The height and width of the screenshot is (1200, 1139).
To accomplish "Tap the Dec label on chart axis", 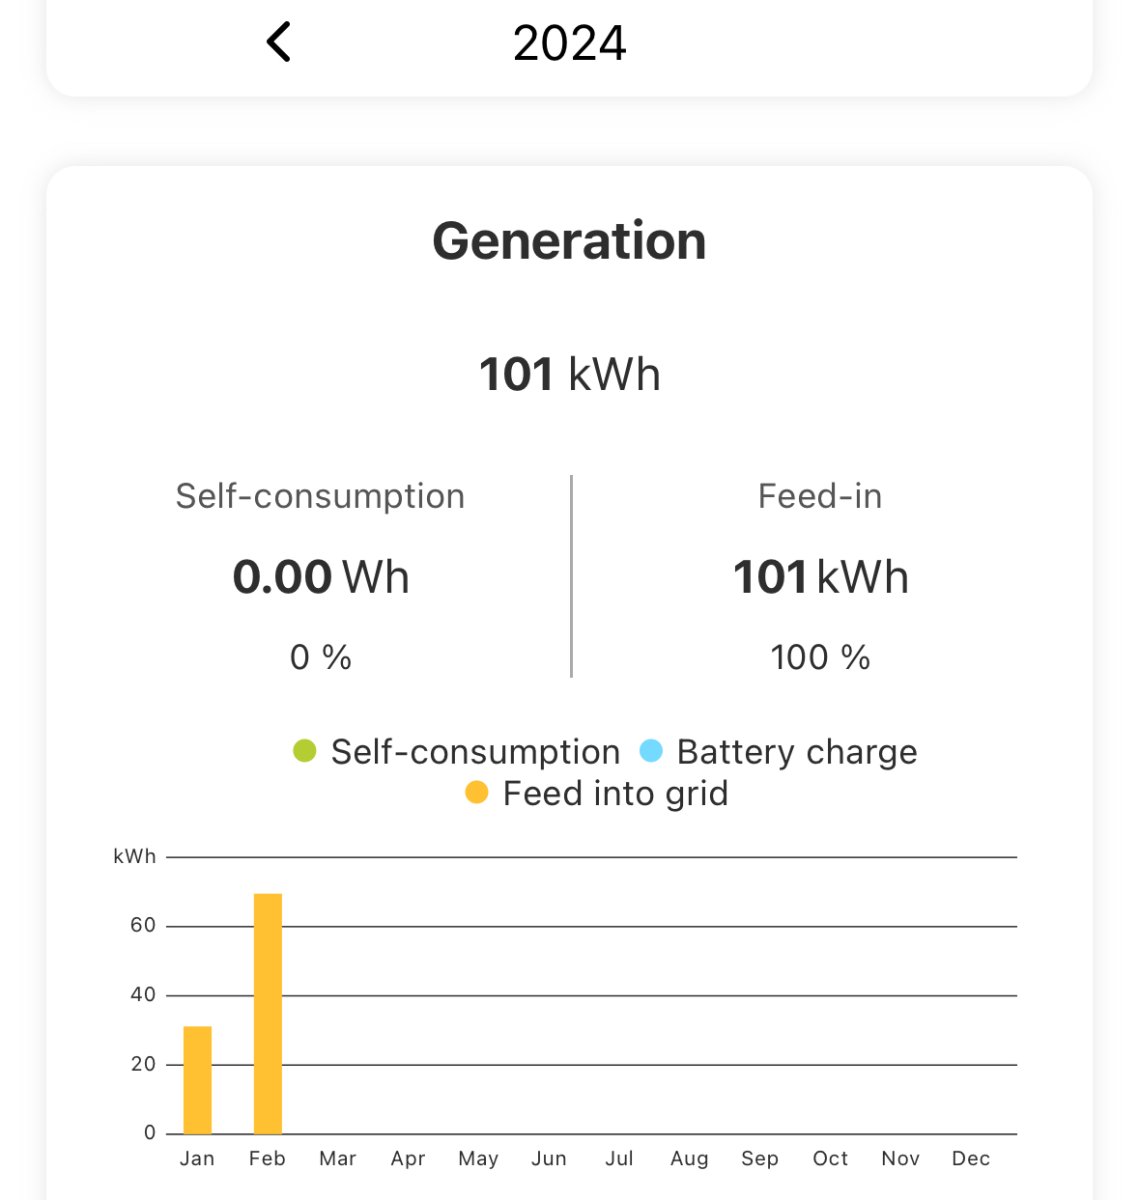I will (970, 1158).
